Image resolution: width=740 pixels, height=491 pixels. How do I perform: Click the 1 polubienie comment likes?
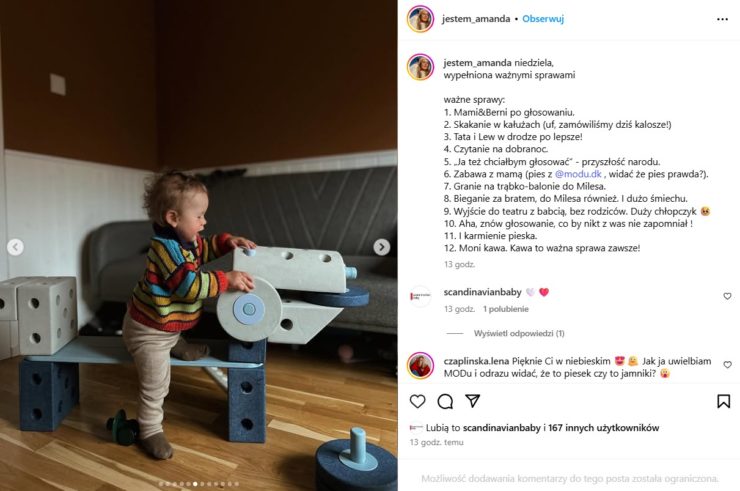coord(505,309)
